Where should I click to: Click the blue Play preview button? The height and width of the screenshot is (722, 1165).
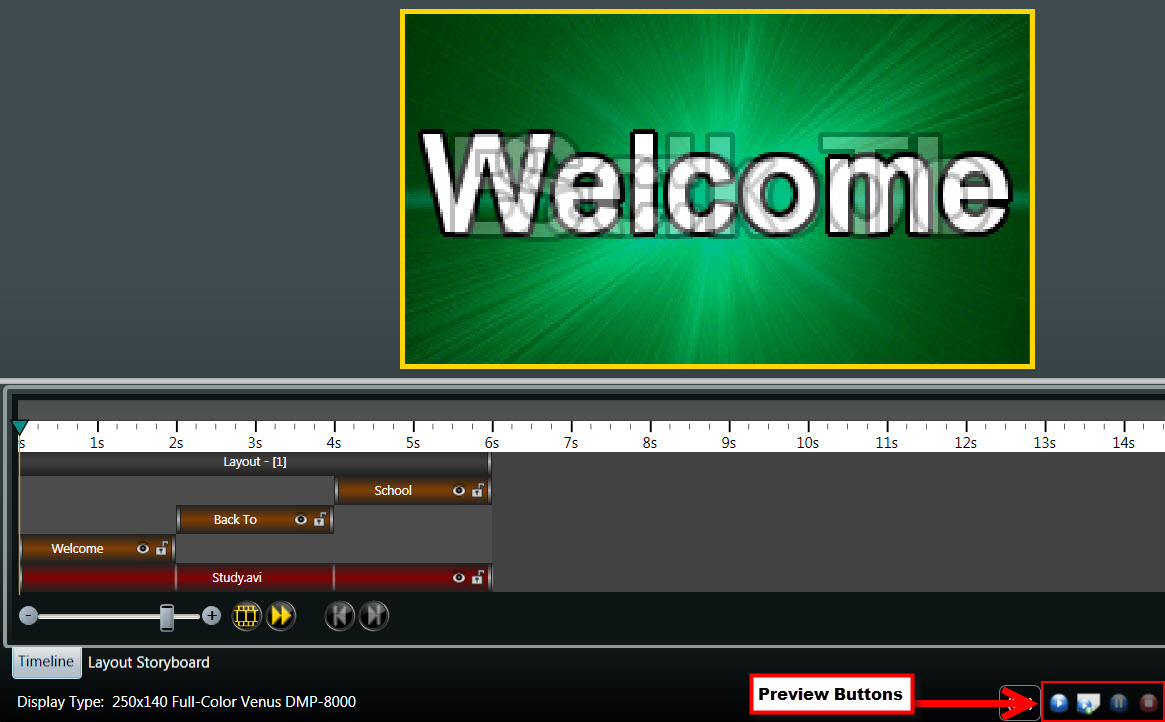tap(1059, 703)
